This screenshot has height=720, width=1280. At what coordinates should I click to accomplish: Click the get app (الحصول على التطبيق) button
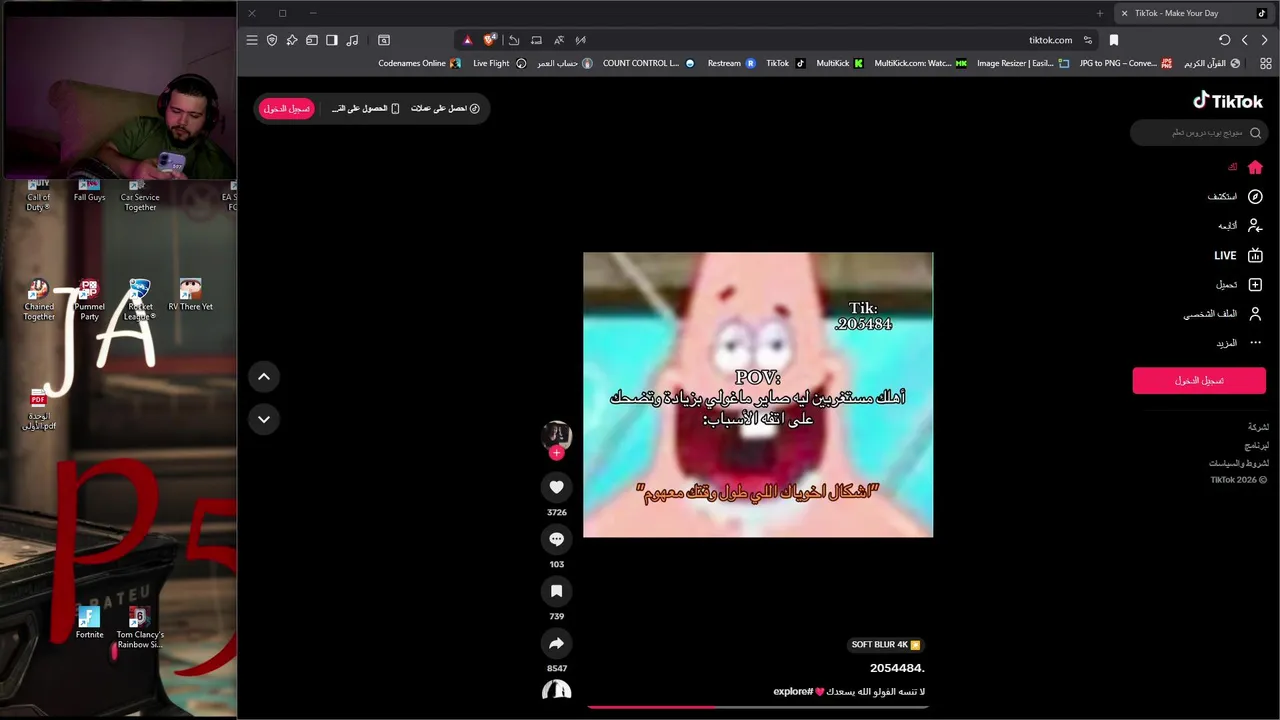pyautogui.click(x=366, y=108)
